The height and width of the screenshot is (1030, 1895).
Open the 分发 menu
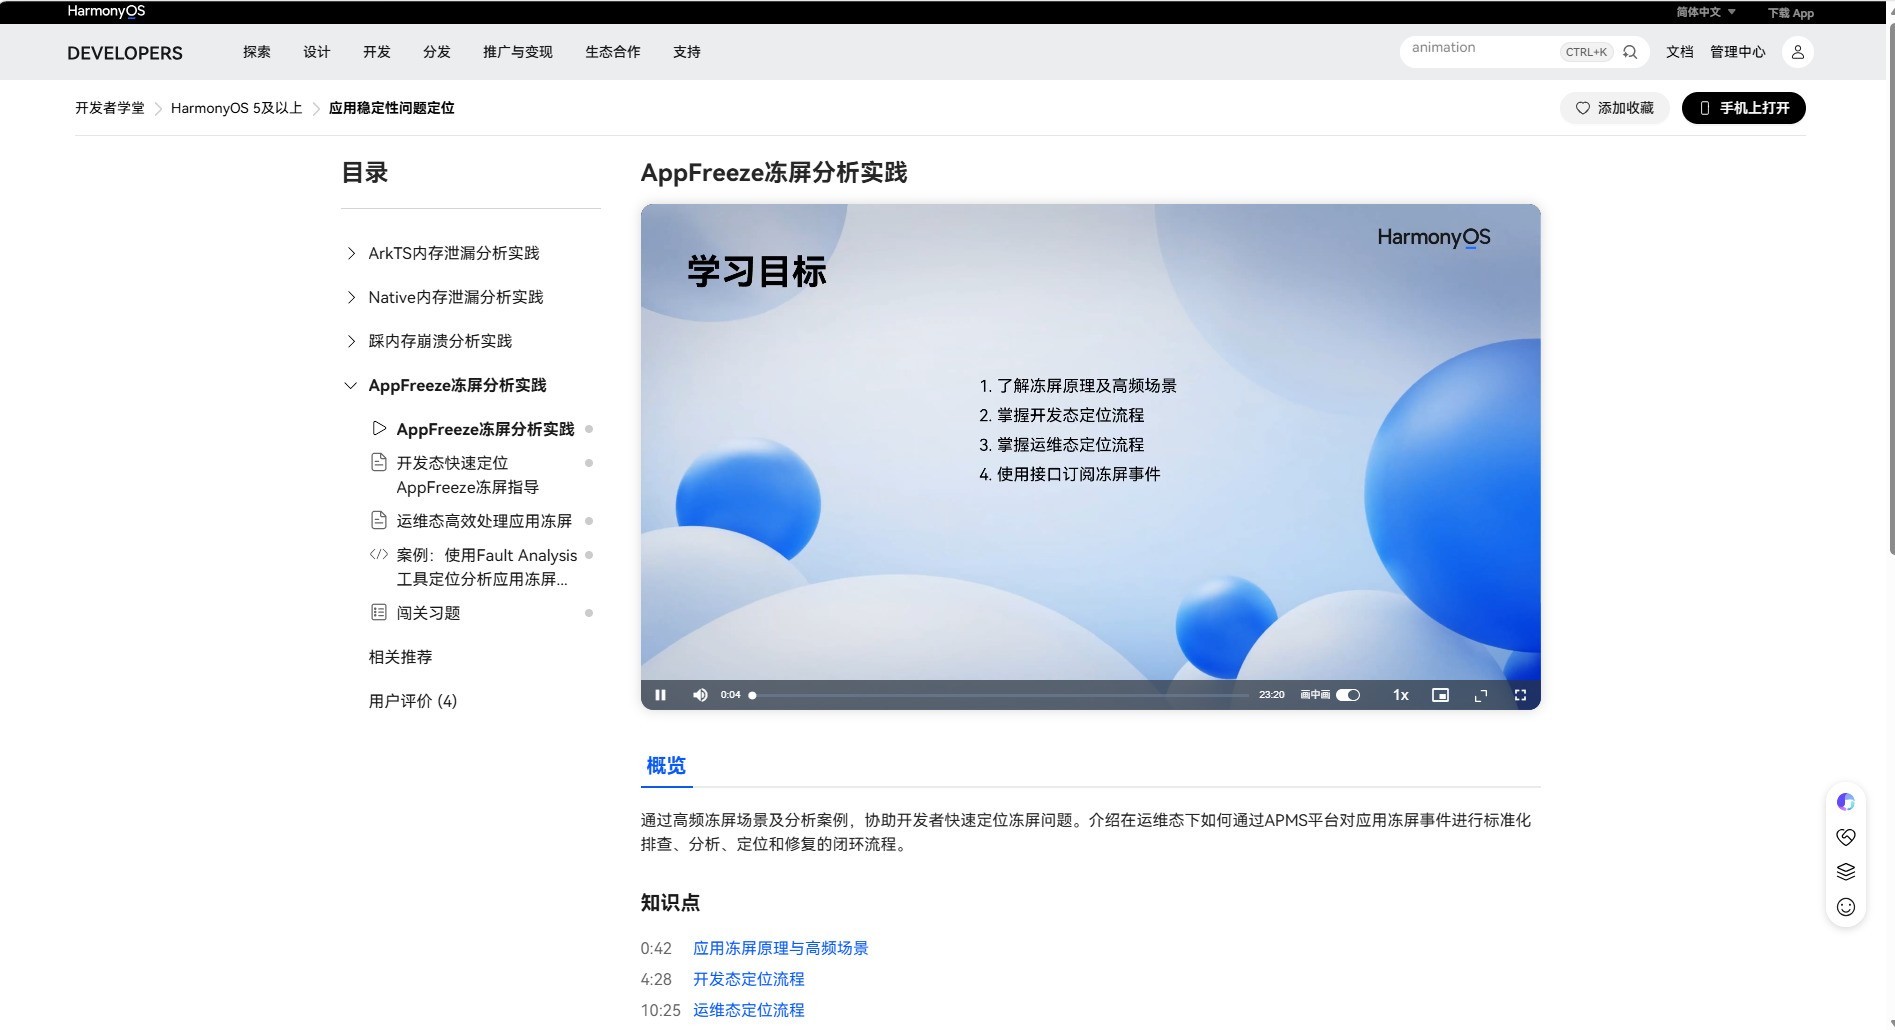(x=437, y=52)
